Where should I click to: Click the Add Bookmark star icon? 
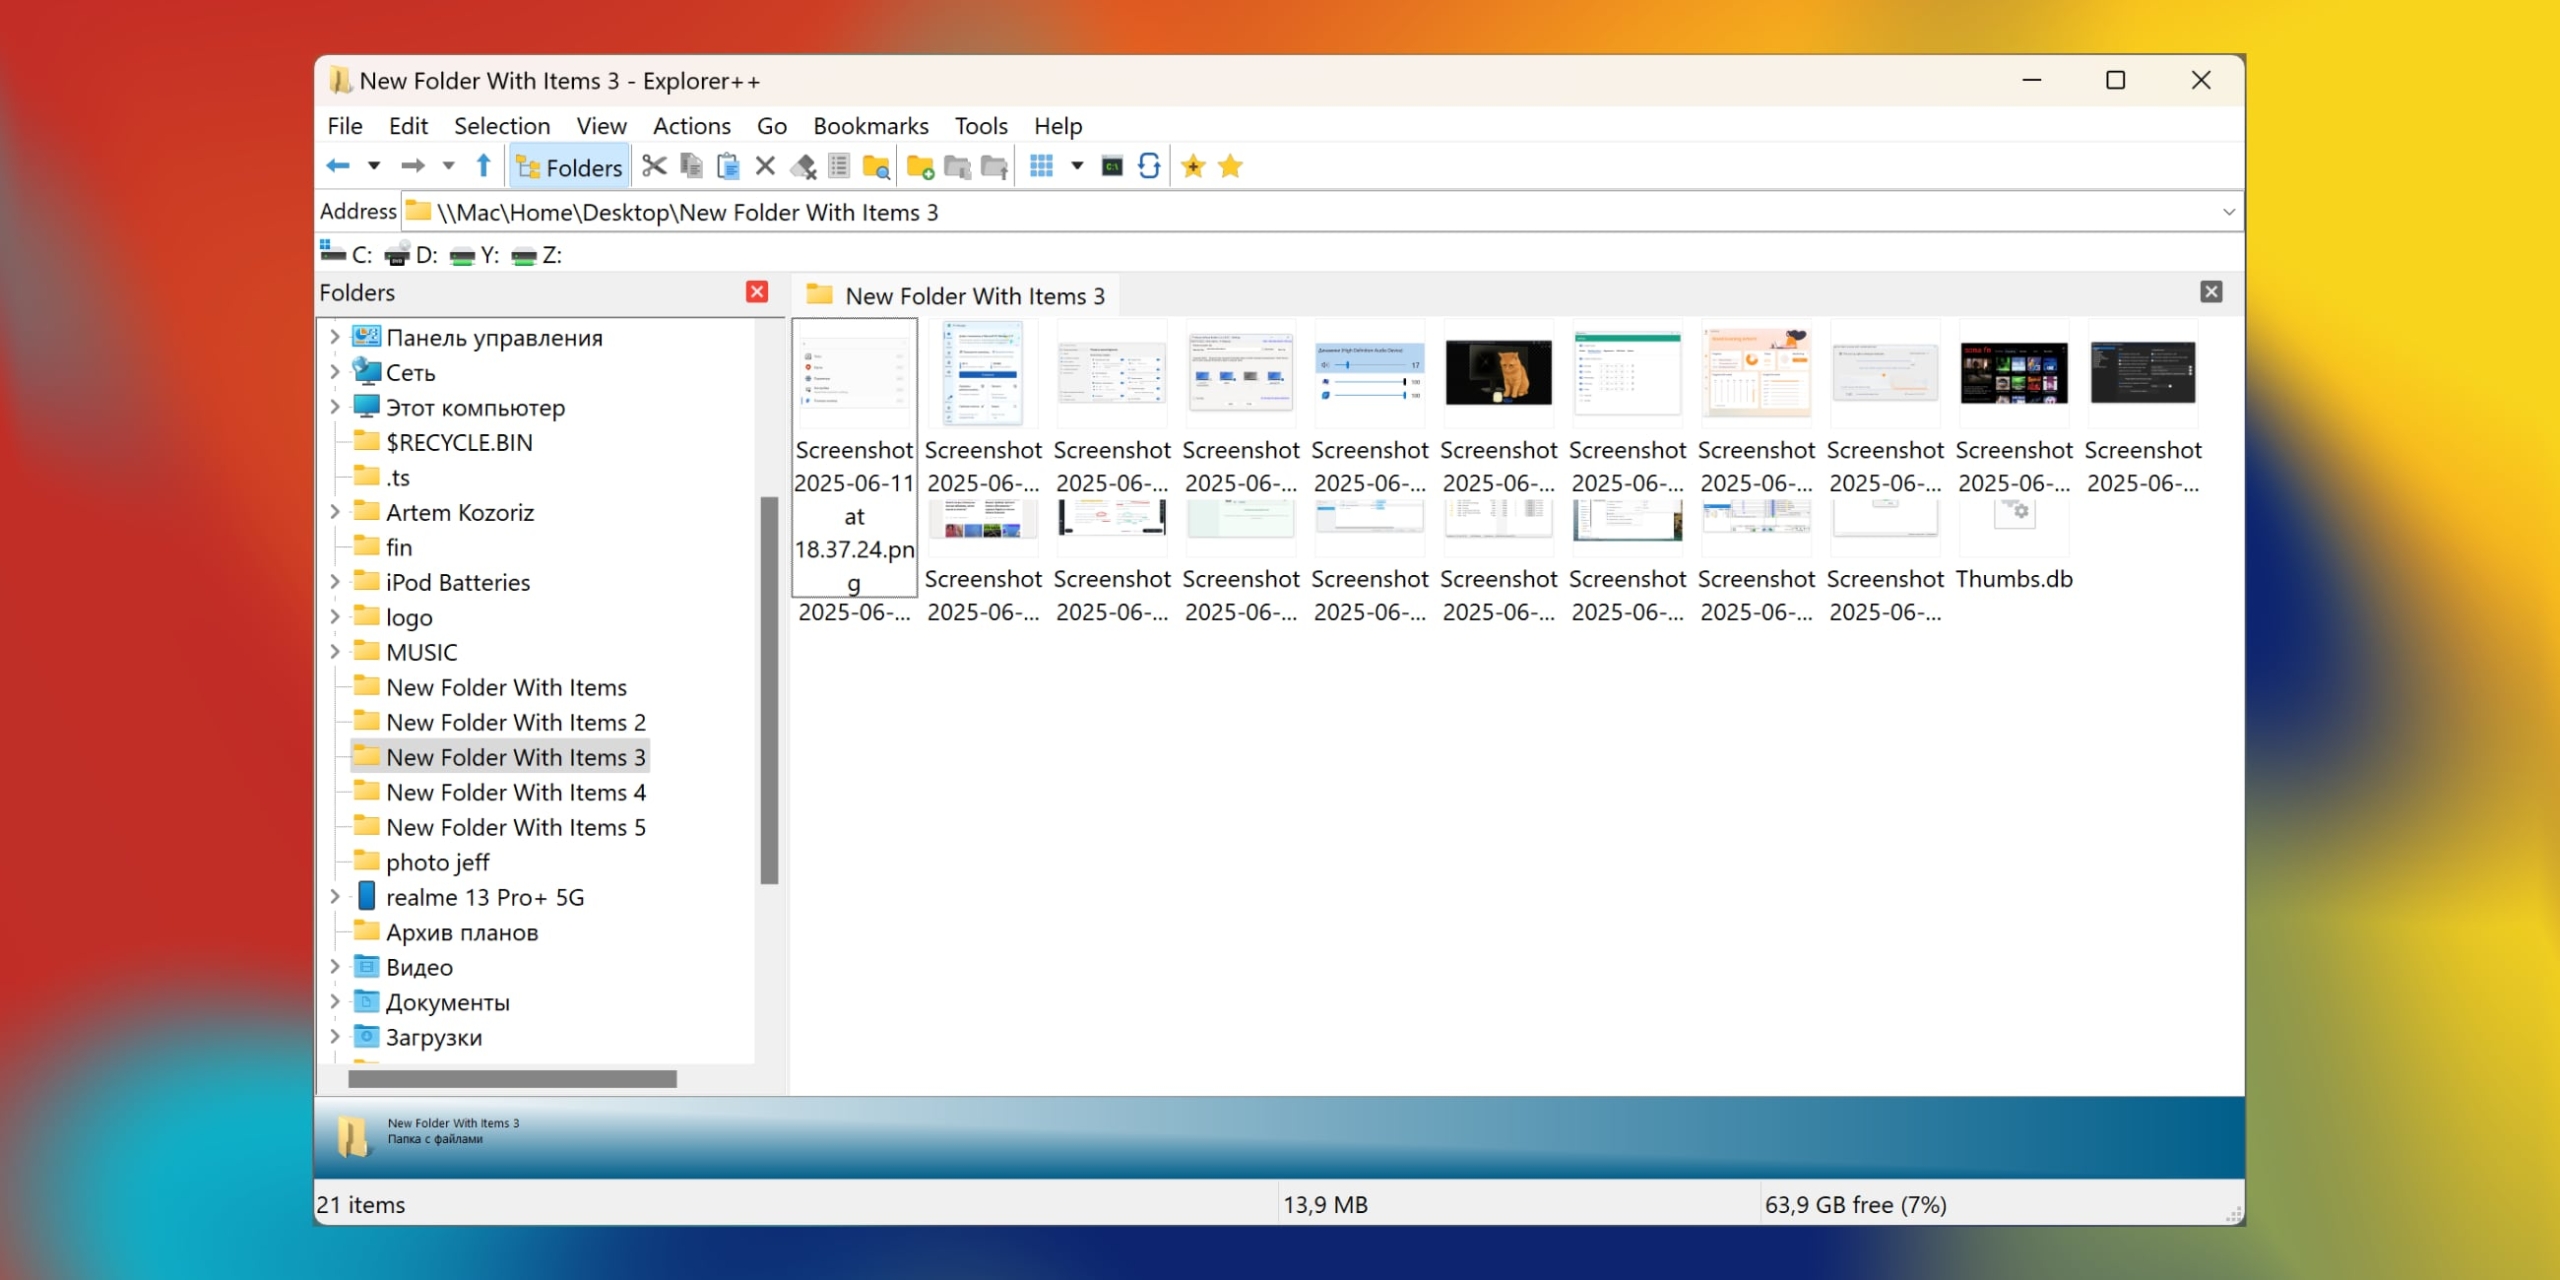1193,167
